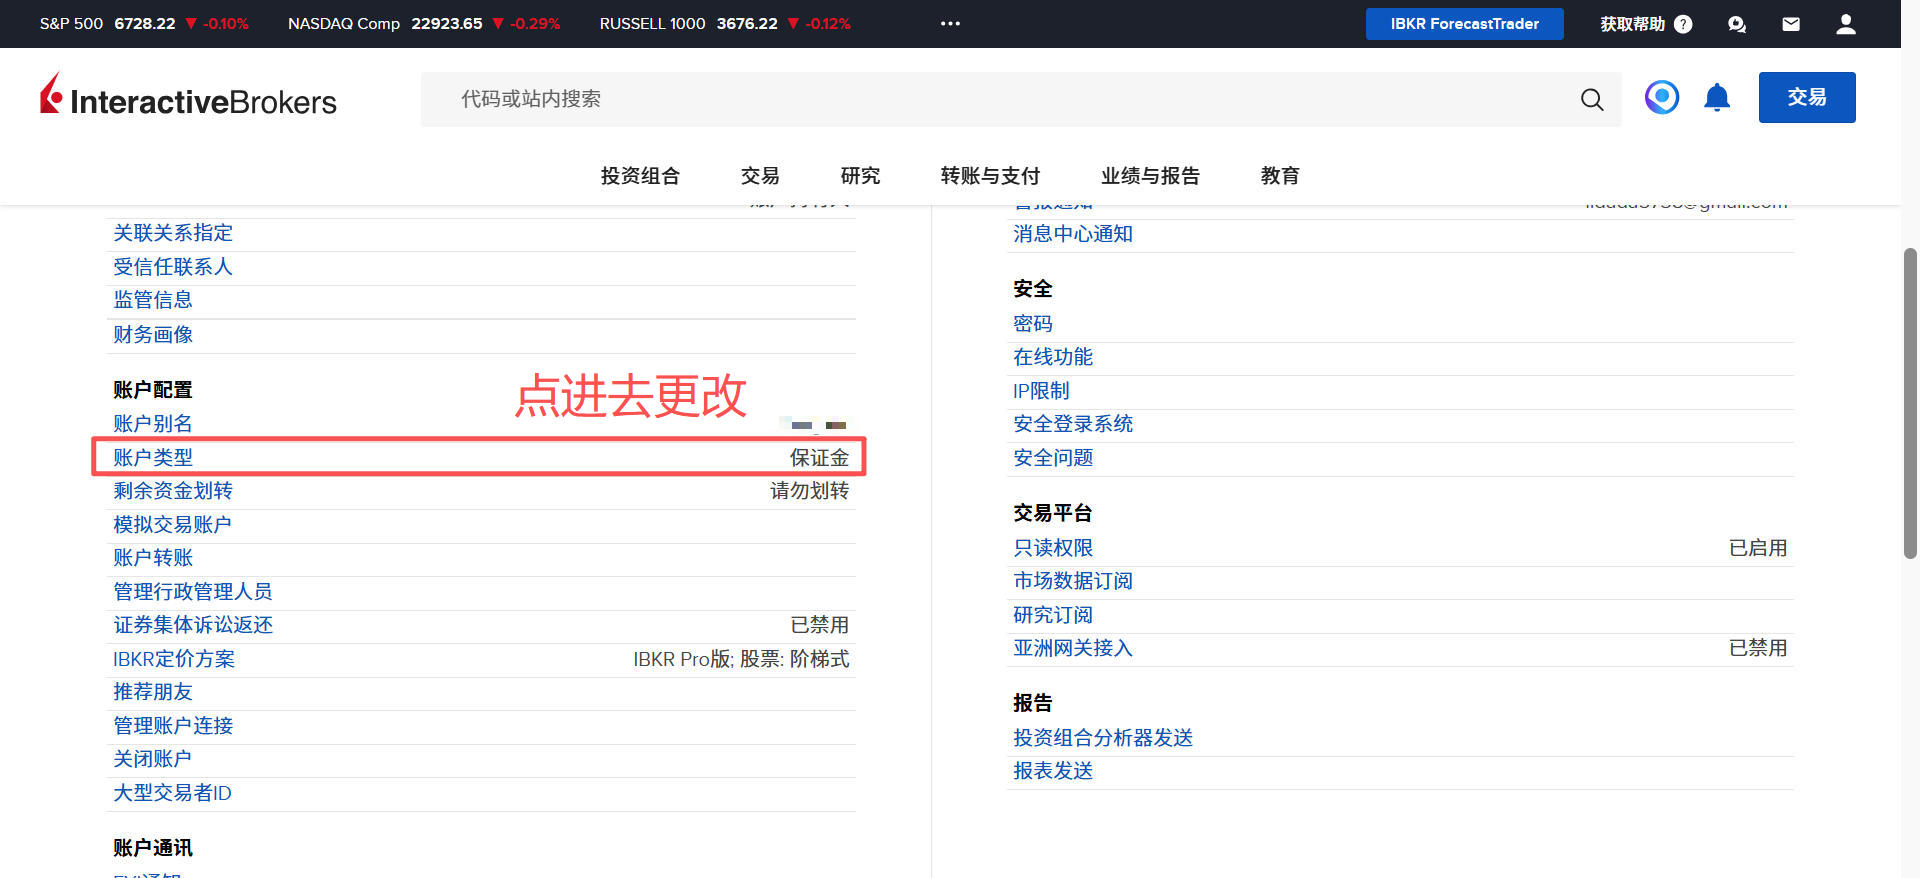
Task: Click the blue 交易 button
Action: tap(1806, 98)
